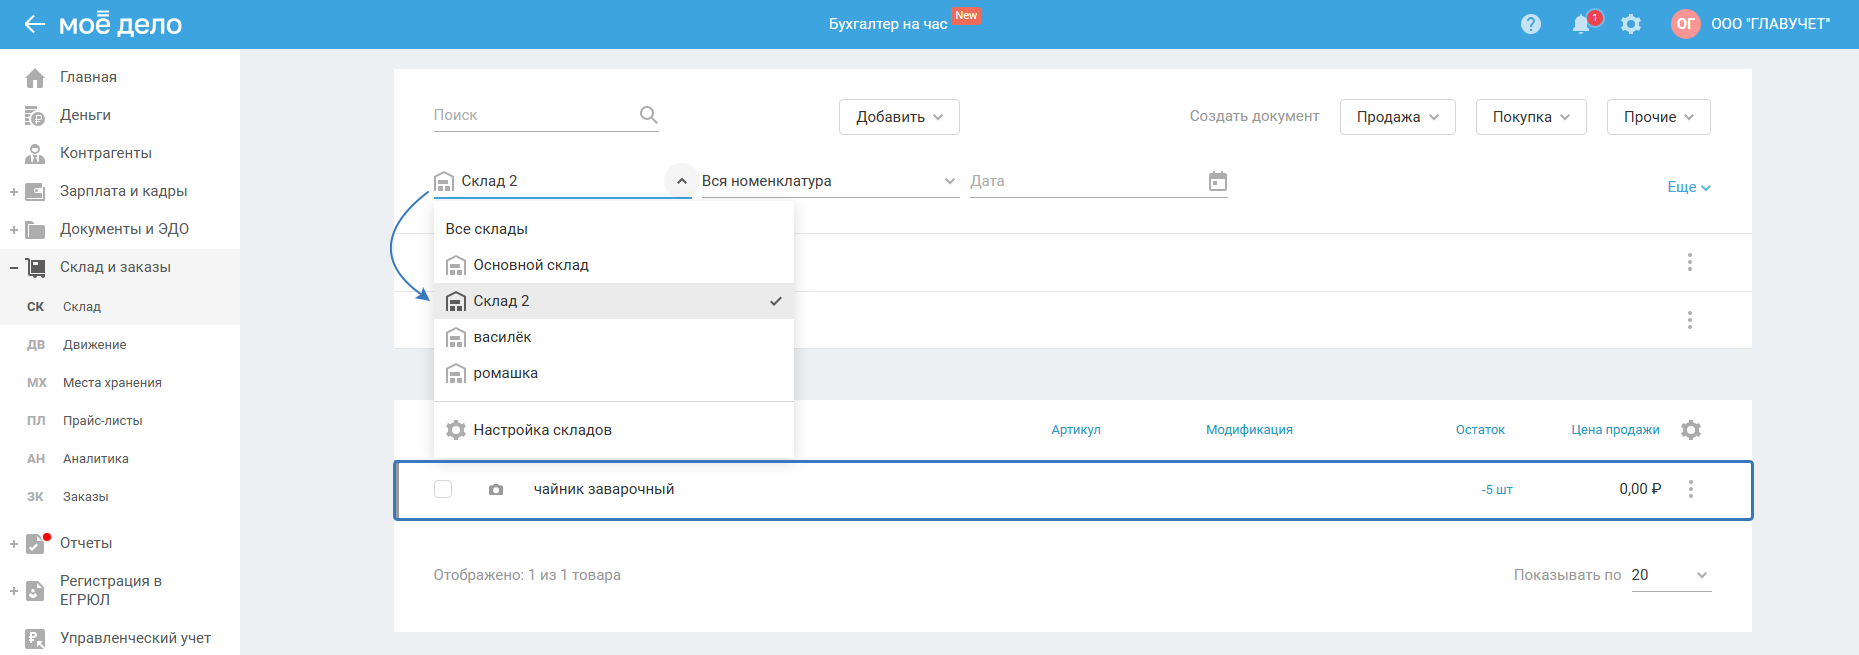
Task: Open the settings gear in the top bar
Action: 1631,24
